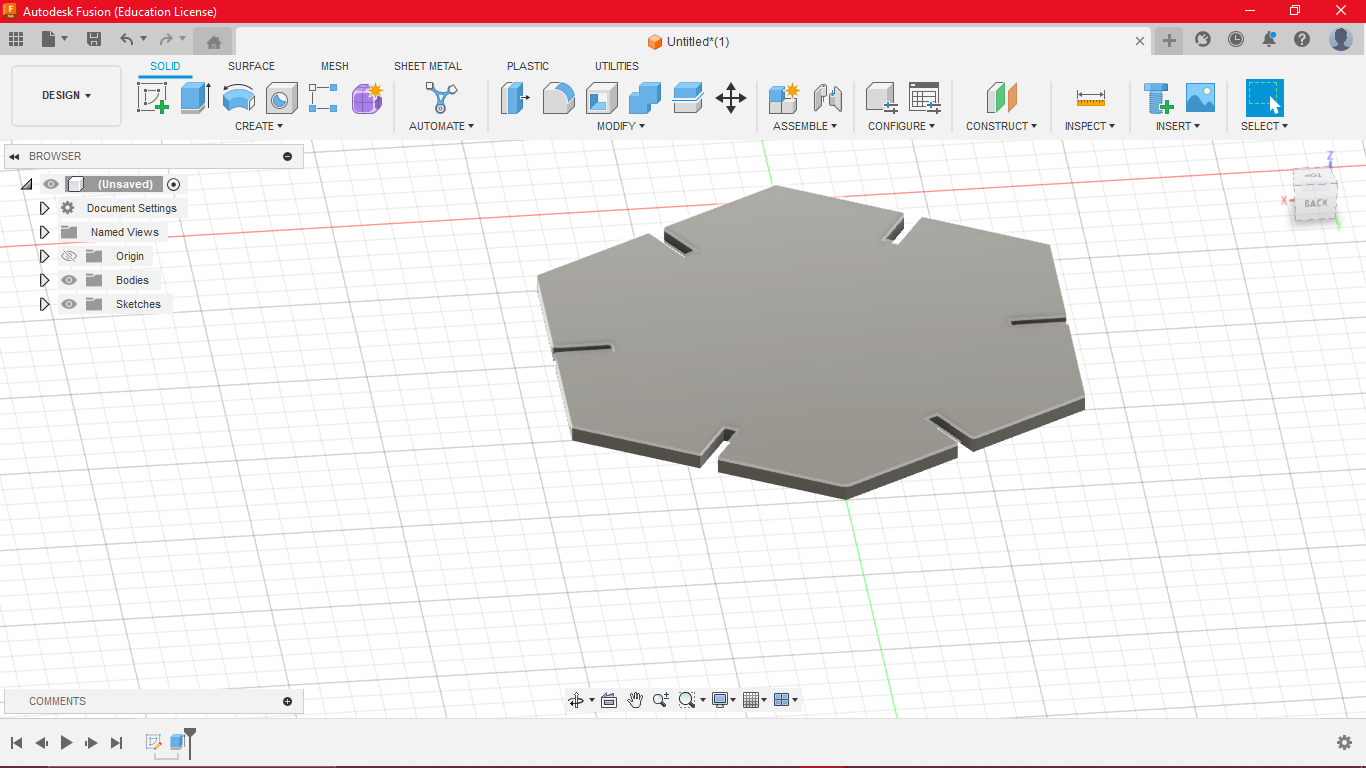Select the Hole tool

tap(281, 98)
